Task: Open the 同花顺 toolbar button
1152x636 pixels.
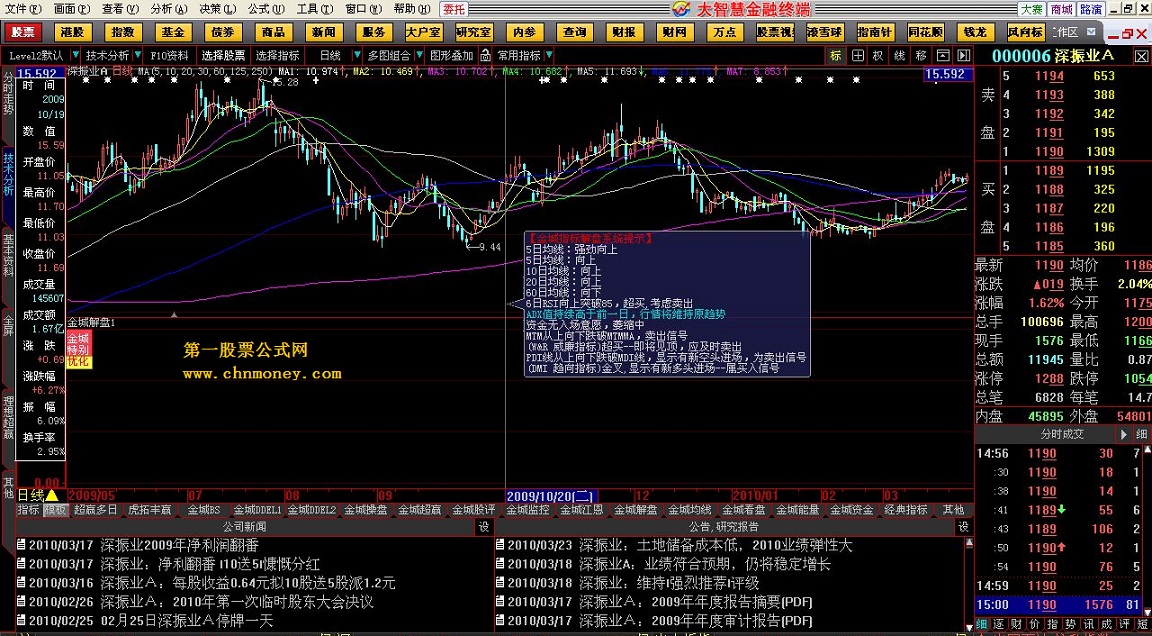Action: pyautogui.click(x=925, y=32)
